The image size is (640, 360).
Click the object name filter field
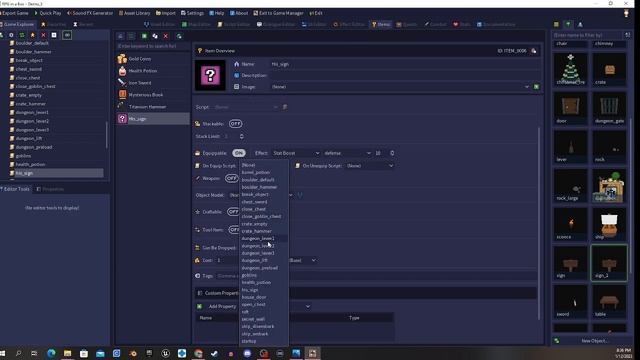587,35
